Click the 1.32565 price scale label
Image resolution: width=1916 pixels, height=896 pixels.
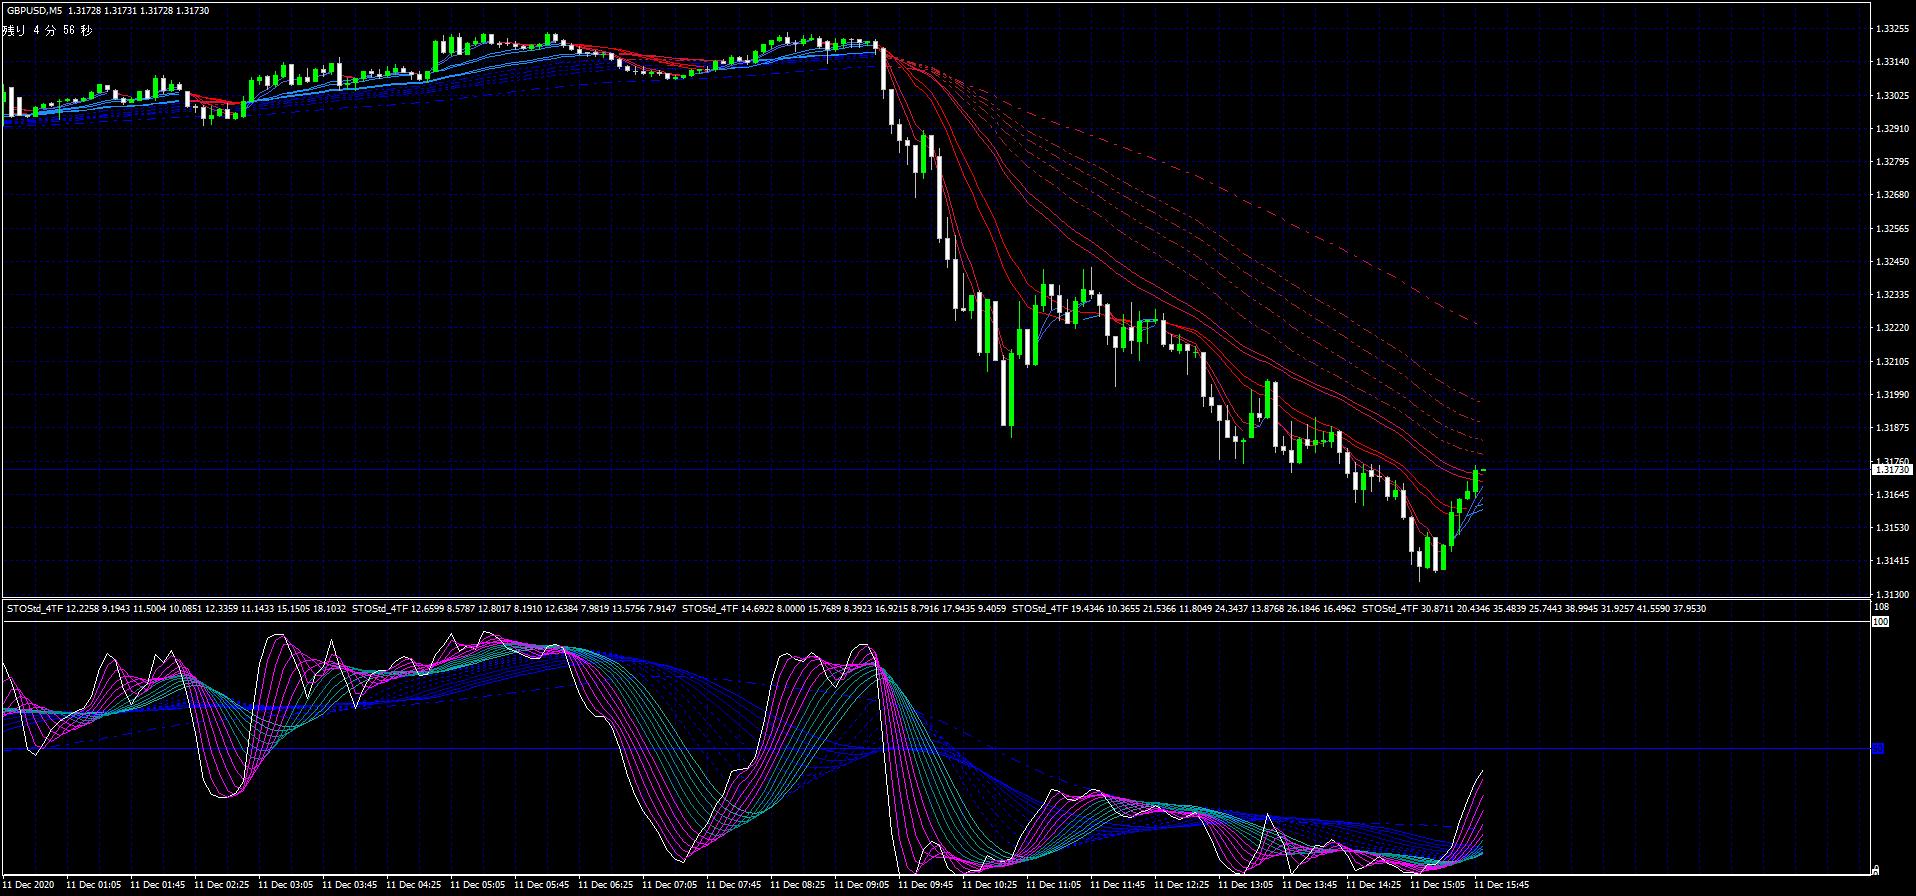point(1891,229)
